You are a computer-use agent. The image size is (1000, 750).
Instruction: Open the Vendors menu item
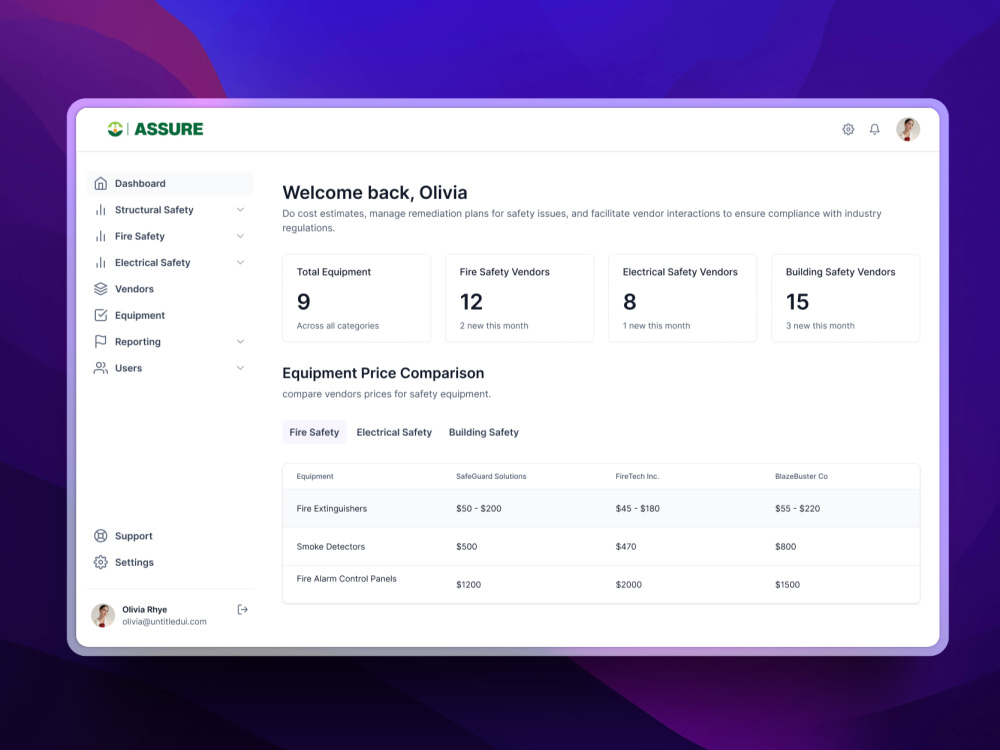(170, 289)
